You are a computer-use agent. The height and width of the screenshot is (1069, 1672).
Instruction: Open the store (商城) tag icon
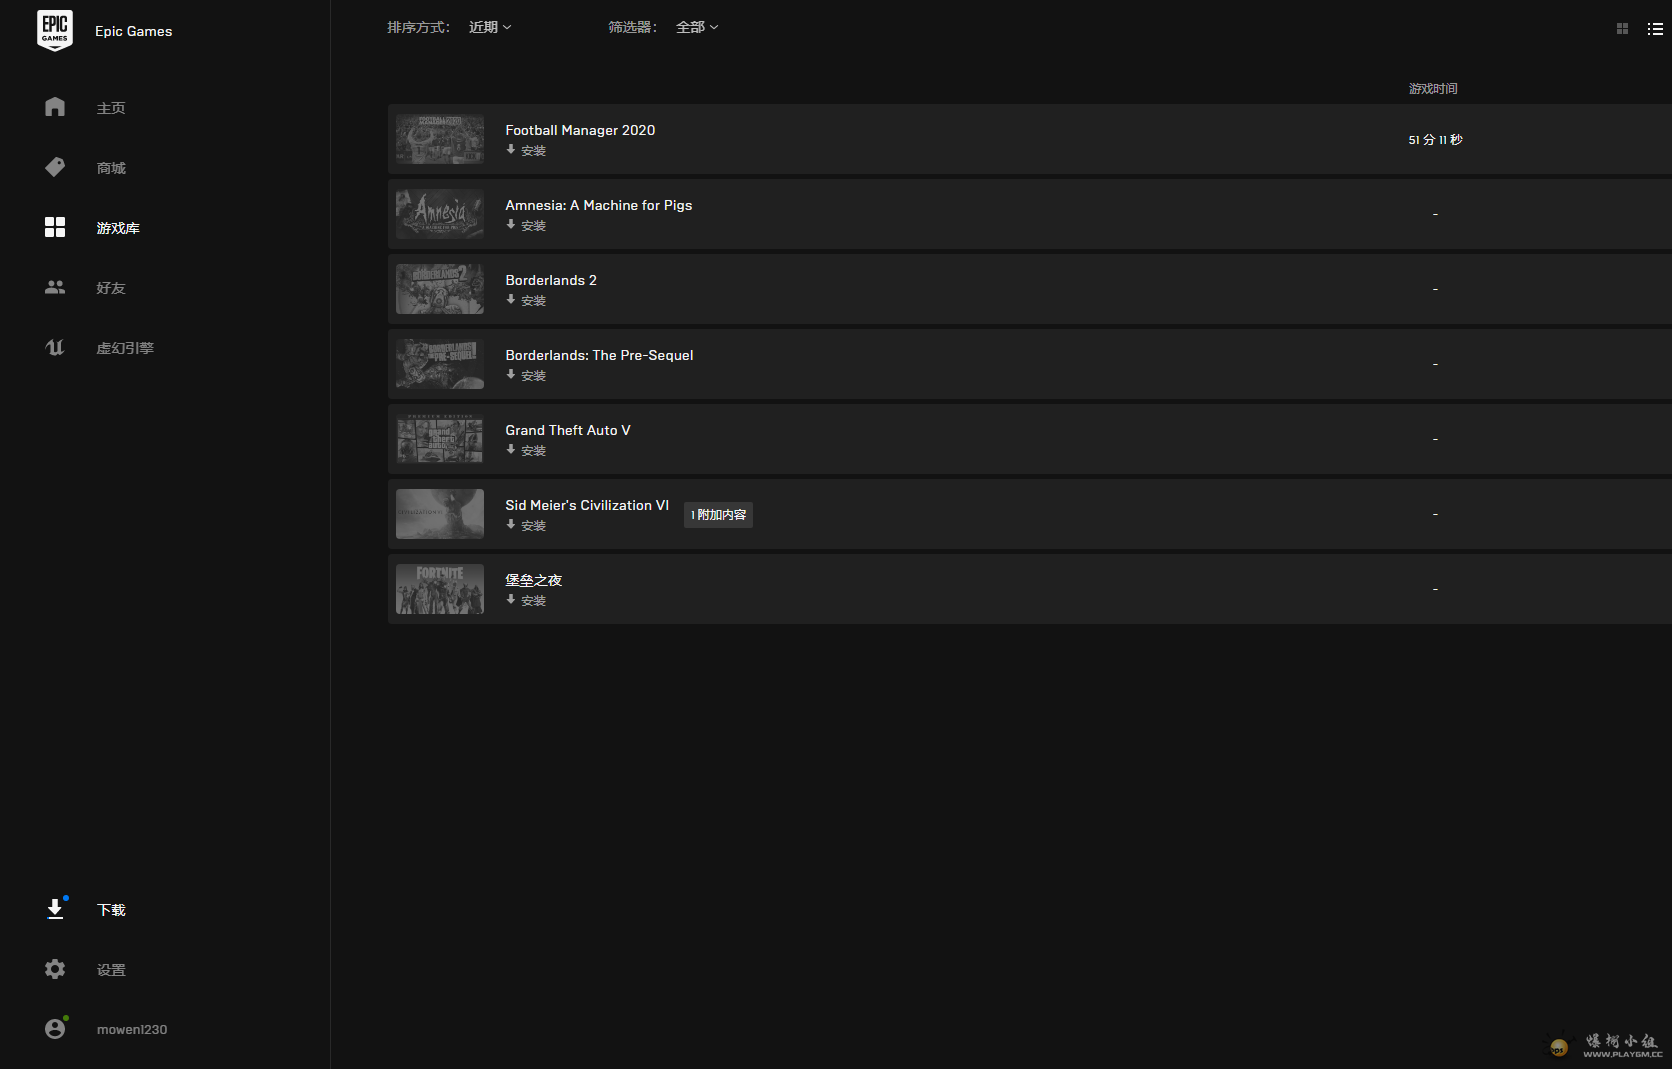tap(55, 167)
